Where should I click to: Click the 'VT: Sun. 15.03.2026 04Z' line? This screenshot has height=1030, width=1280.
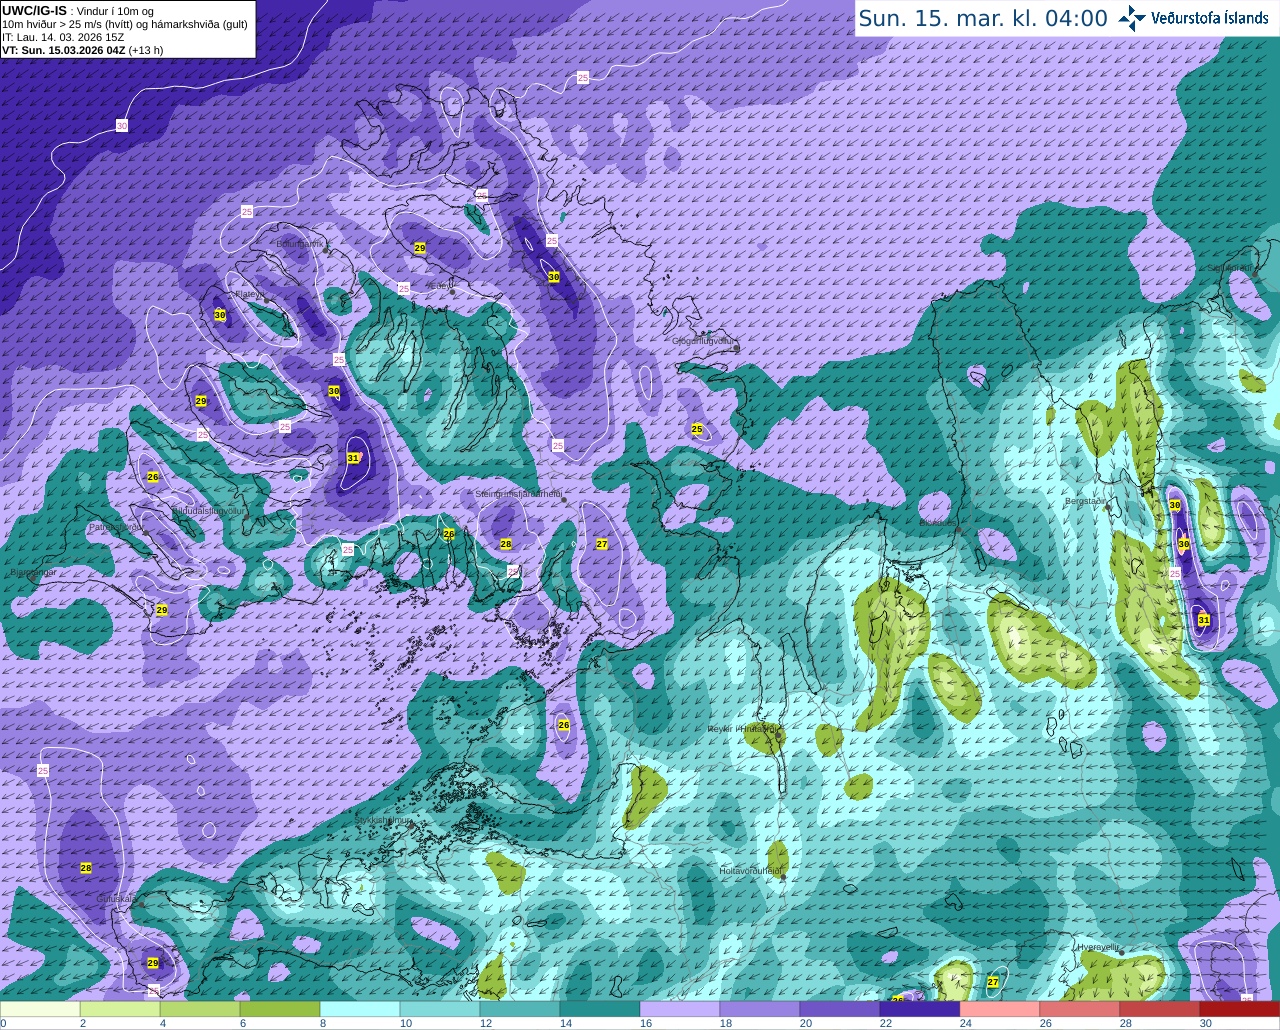click(x=82, y=50)
